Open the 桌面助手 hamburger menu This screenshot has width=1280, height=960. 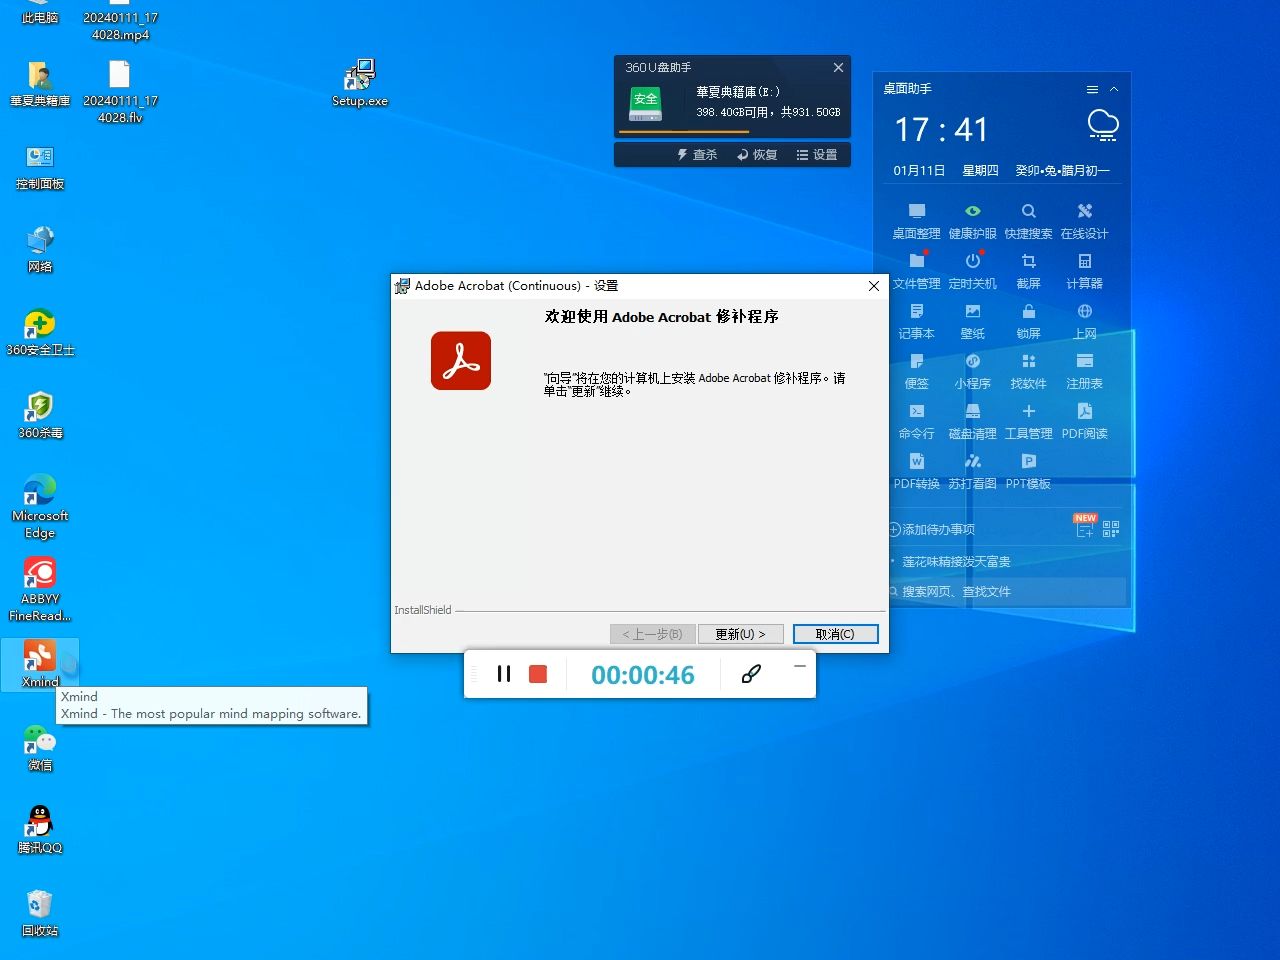pyautogui.click(x=1092, y=89)
